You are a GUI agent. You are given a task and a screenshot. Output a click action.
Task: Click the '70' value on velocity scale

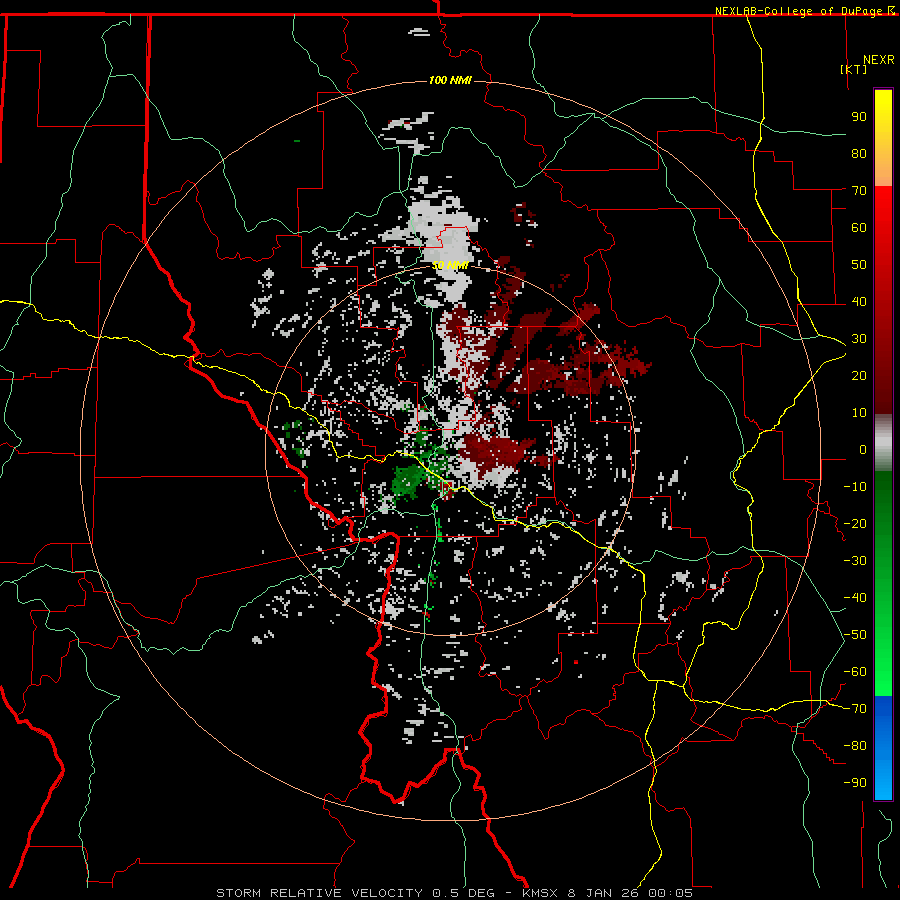point(859,191)
